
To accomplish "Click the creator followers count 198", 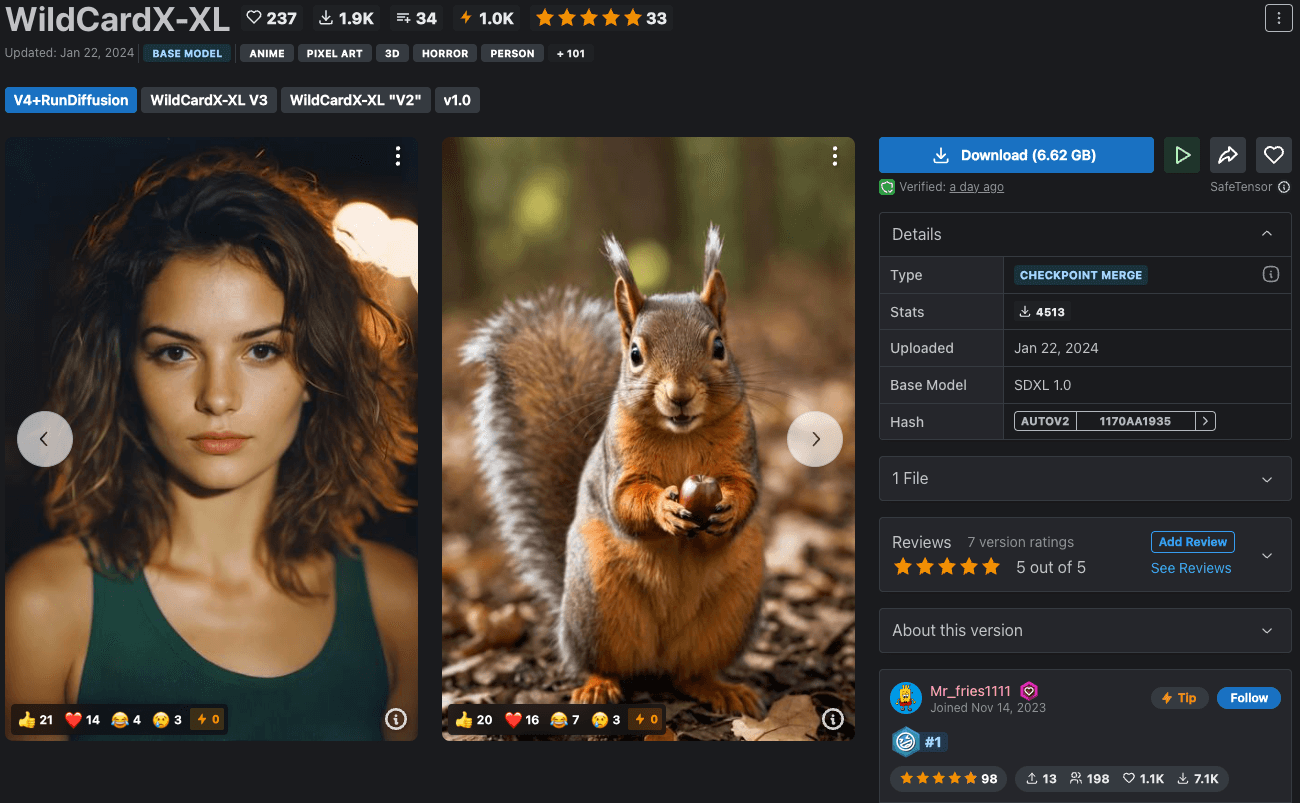I will pos(1089,779).
